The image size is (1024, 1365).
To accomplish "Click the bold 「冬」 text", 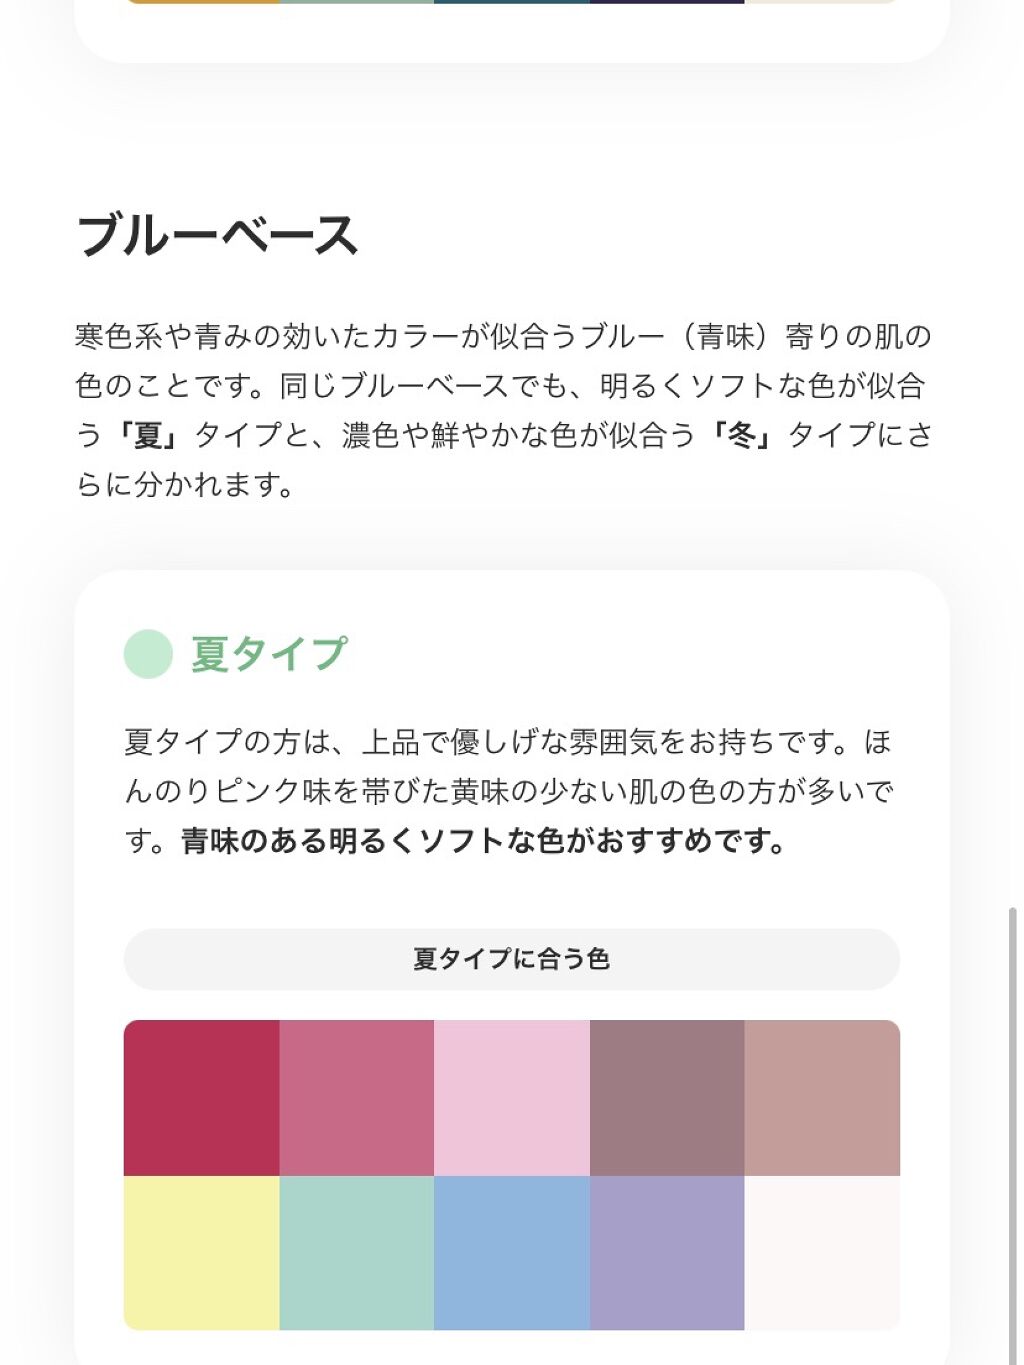I will tap(741, 435).
